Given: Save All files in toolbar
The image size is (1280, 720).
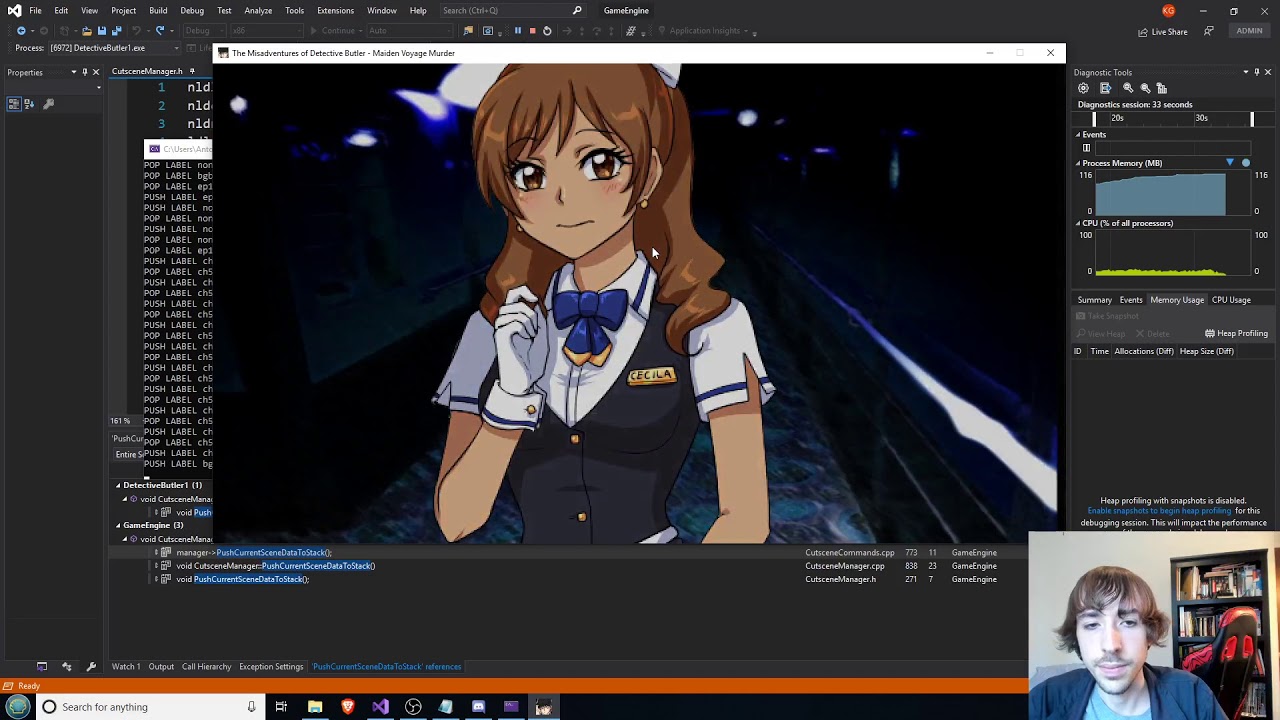Looking at the screenshot, I should (x=115, y=31).
